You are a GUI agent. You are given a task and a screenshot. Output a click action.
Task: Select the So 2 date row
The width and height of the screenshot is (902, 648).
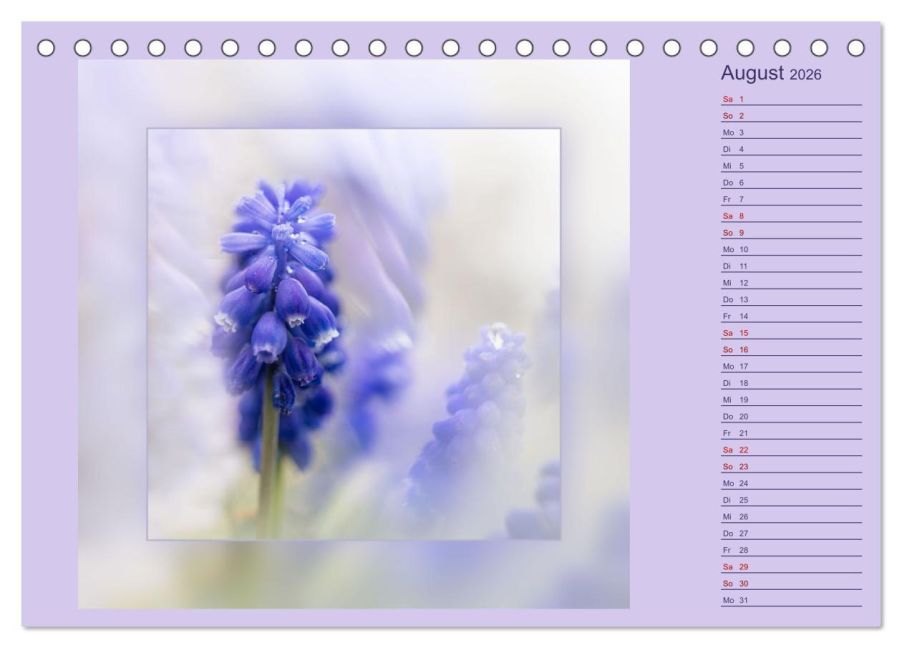pyautogui.click(x=790, y=116)
